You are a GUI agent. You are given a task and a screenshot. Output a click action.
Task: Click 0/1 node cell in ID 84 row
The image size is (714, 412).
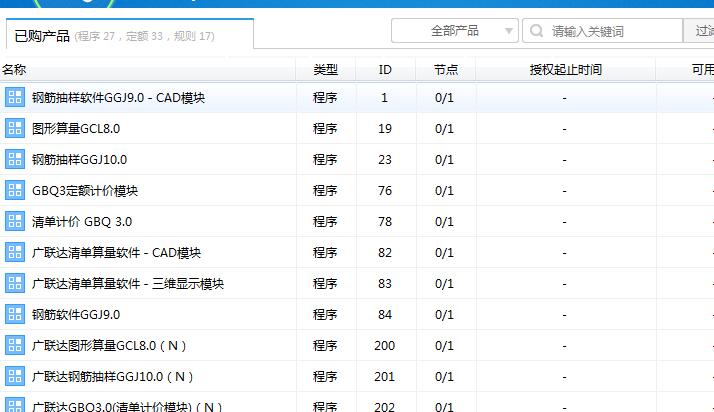(444, 315)
